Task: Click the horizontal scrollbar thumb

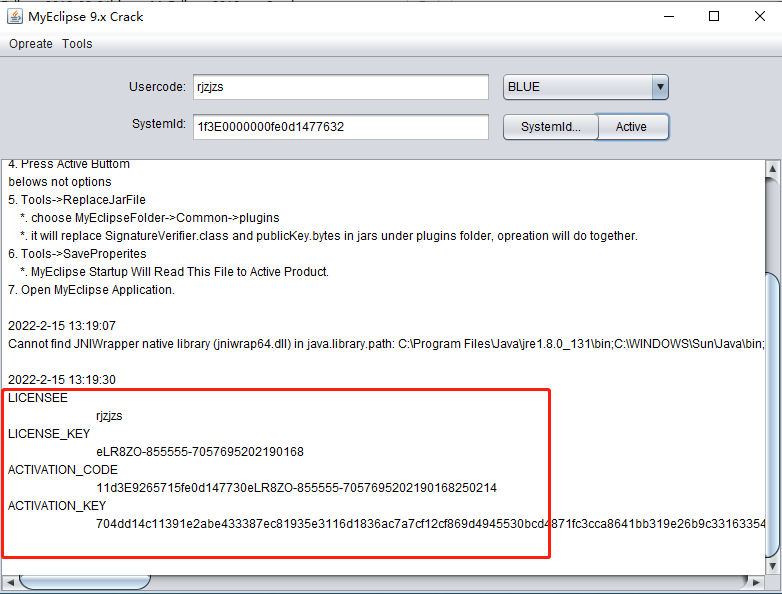Action: point(85,582)
